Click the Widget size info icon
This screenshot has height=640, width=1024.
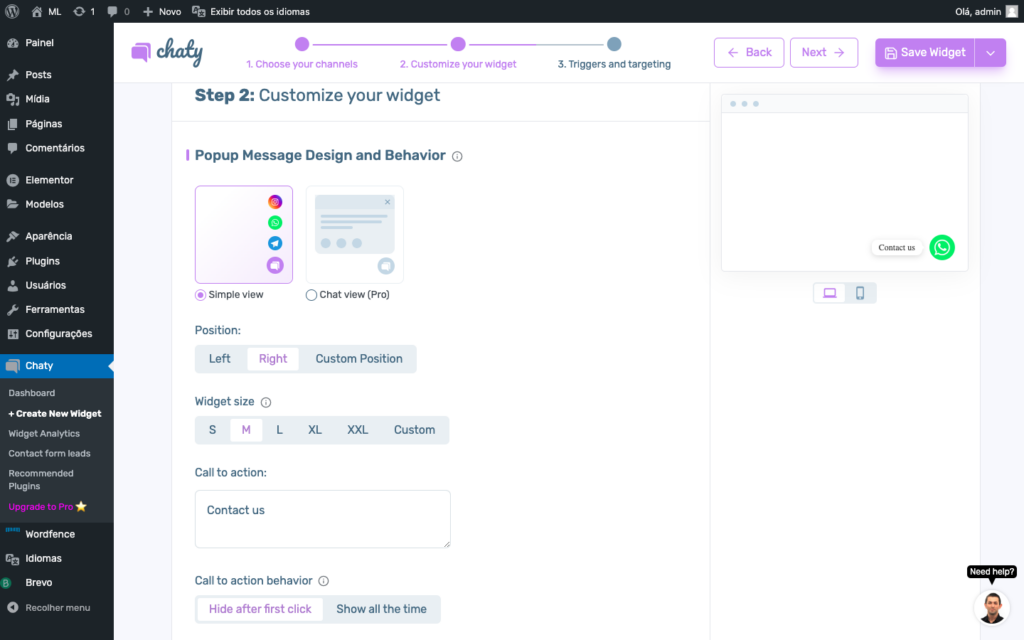point(266,402)
